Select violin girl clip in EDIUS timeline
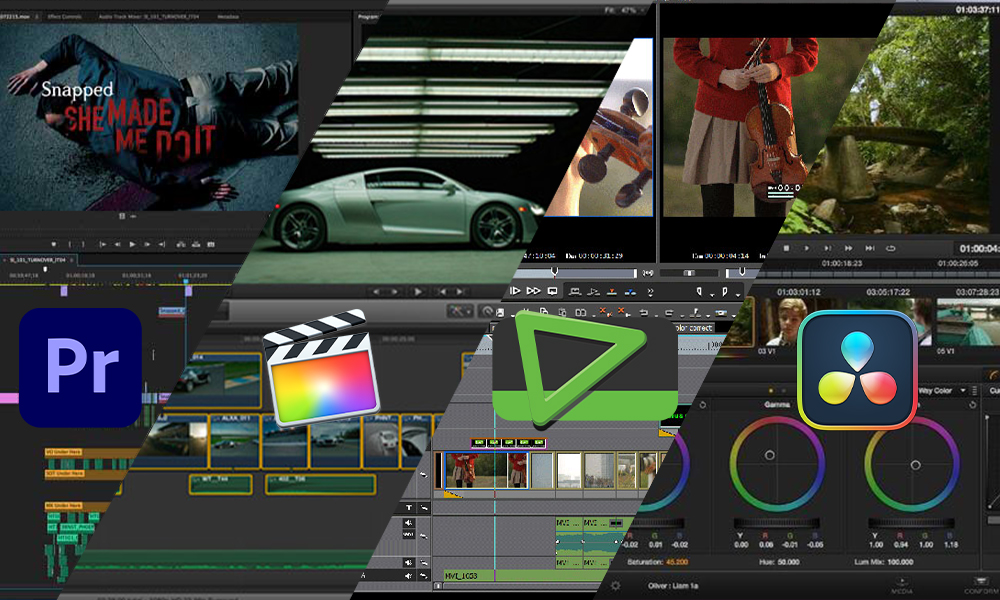 tap(486, 471)
